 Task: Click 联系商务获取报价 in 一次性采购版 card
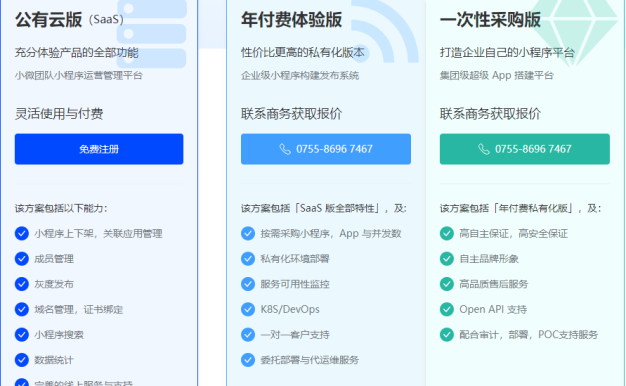pos(490,114)
